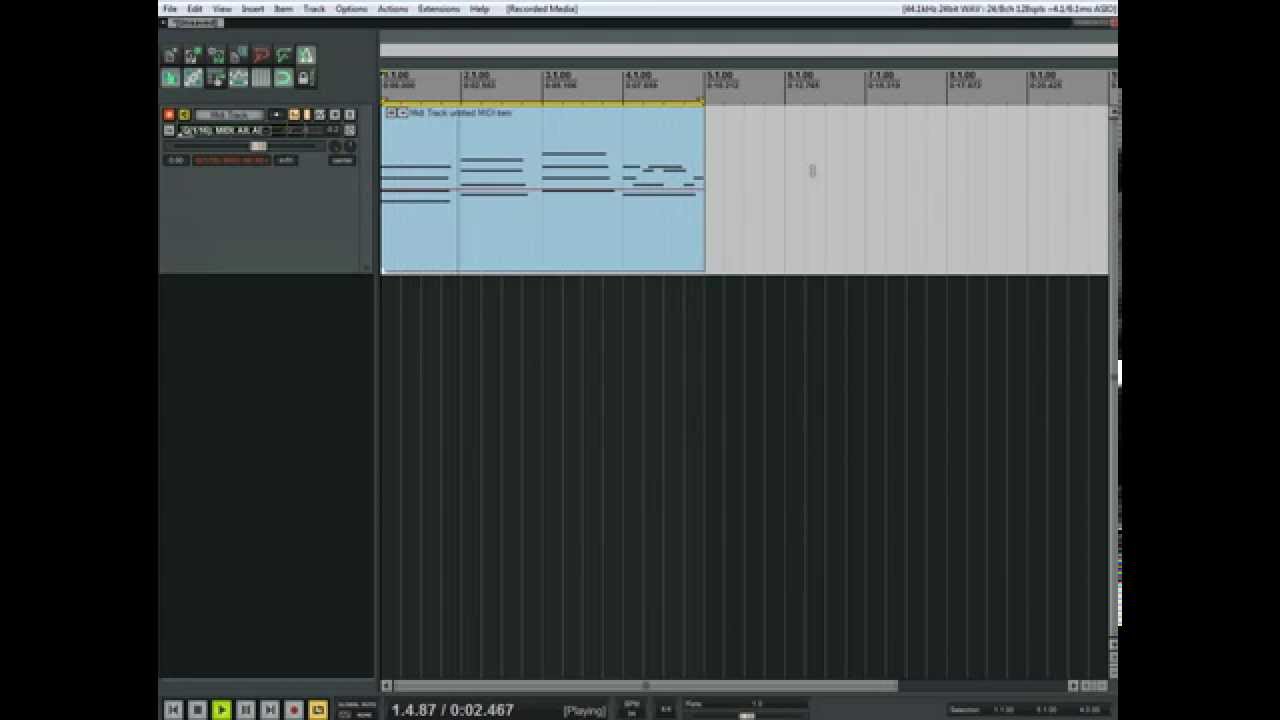Click the horizontal scrollbar left arrow
The height and width of the screenshot is (720, 1280).
(x=387, y=686)
